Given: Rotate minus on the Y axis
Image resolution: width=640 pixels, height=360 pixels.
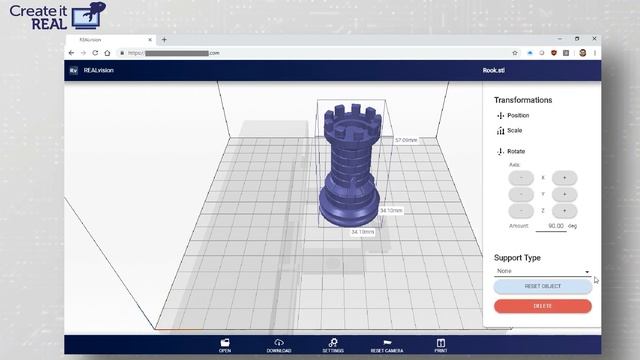Looking at the screenshot, I should (x=521, y=194).
